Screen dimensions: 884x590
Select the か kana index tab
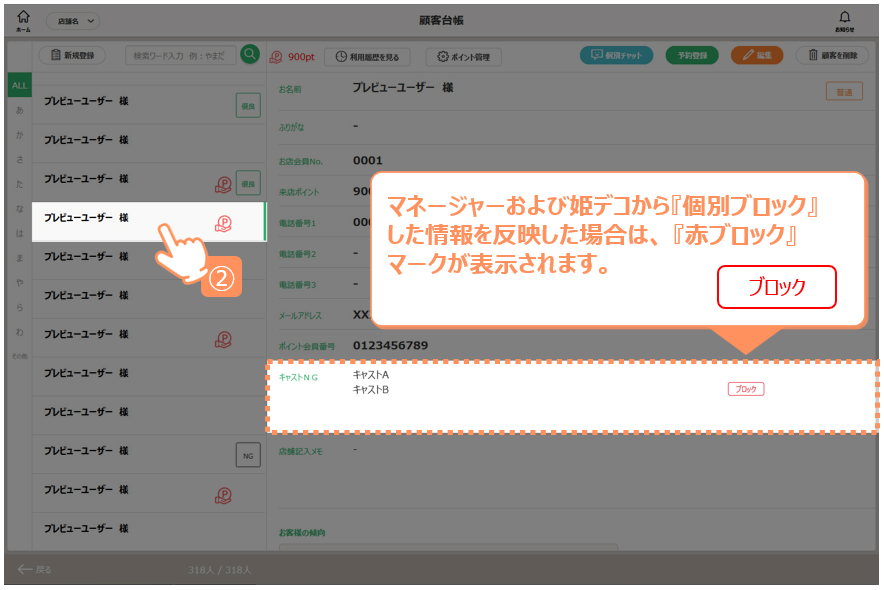point(19,135)
